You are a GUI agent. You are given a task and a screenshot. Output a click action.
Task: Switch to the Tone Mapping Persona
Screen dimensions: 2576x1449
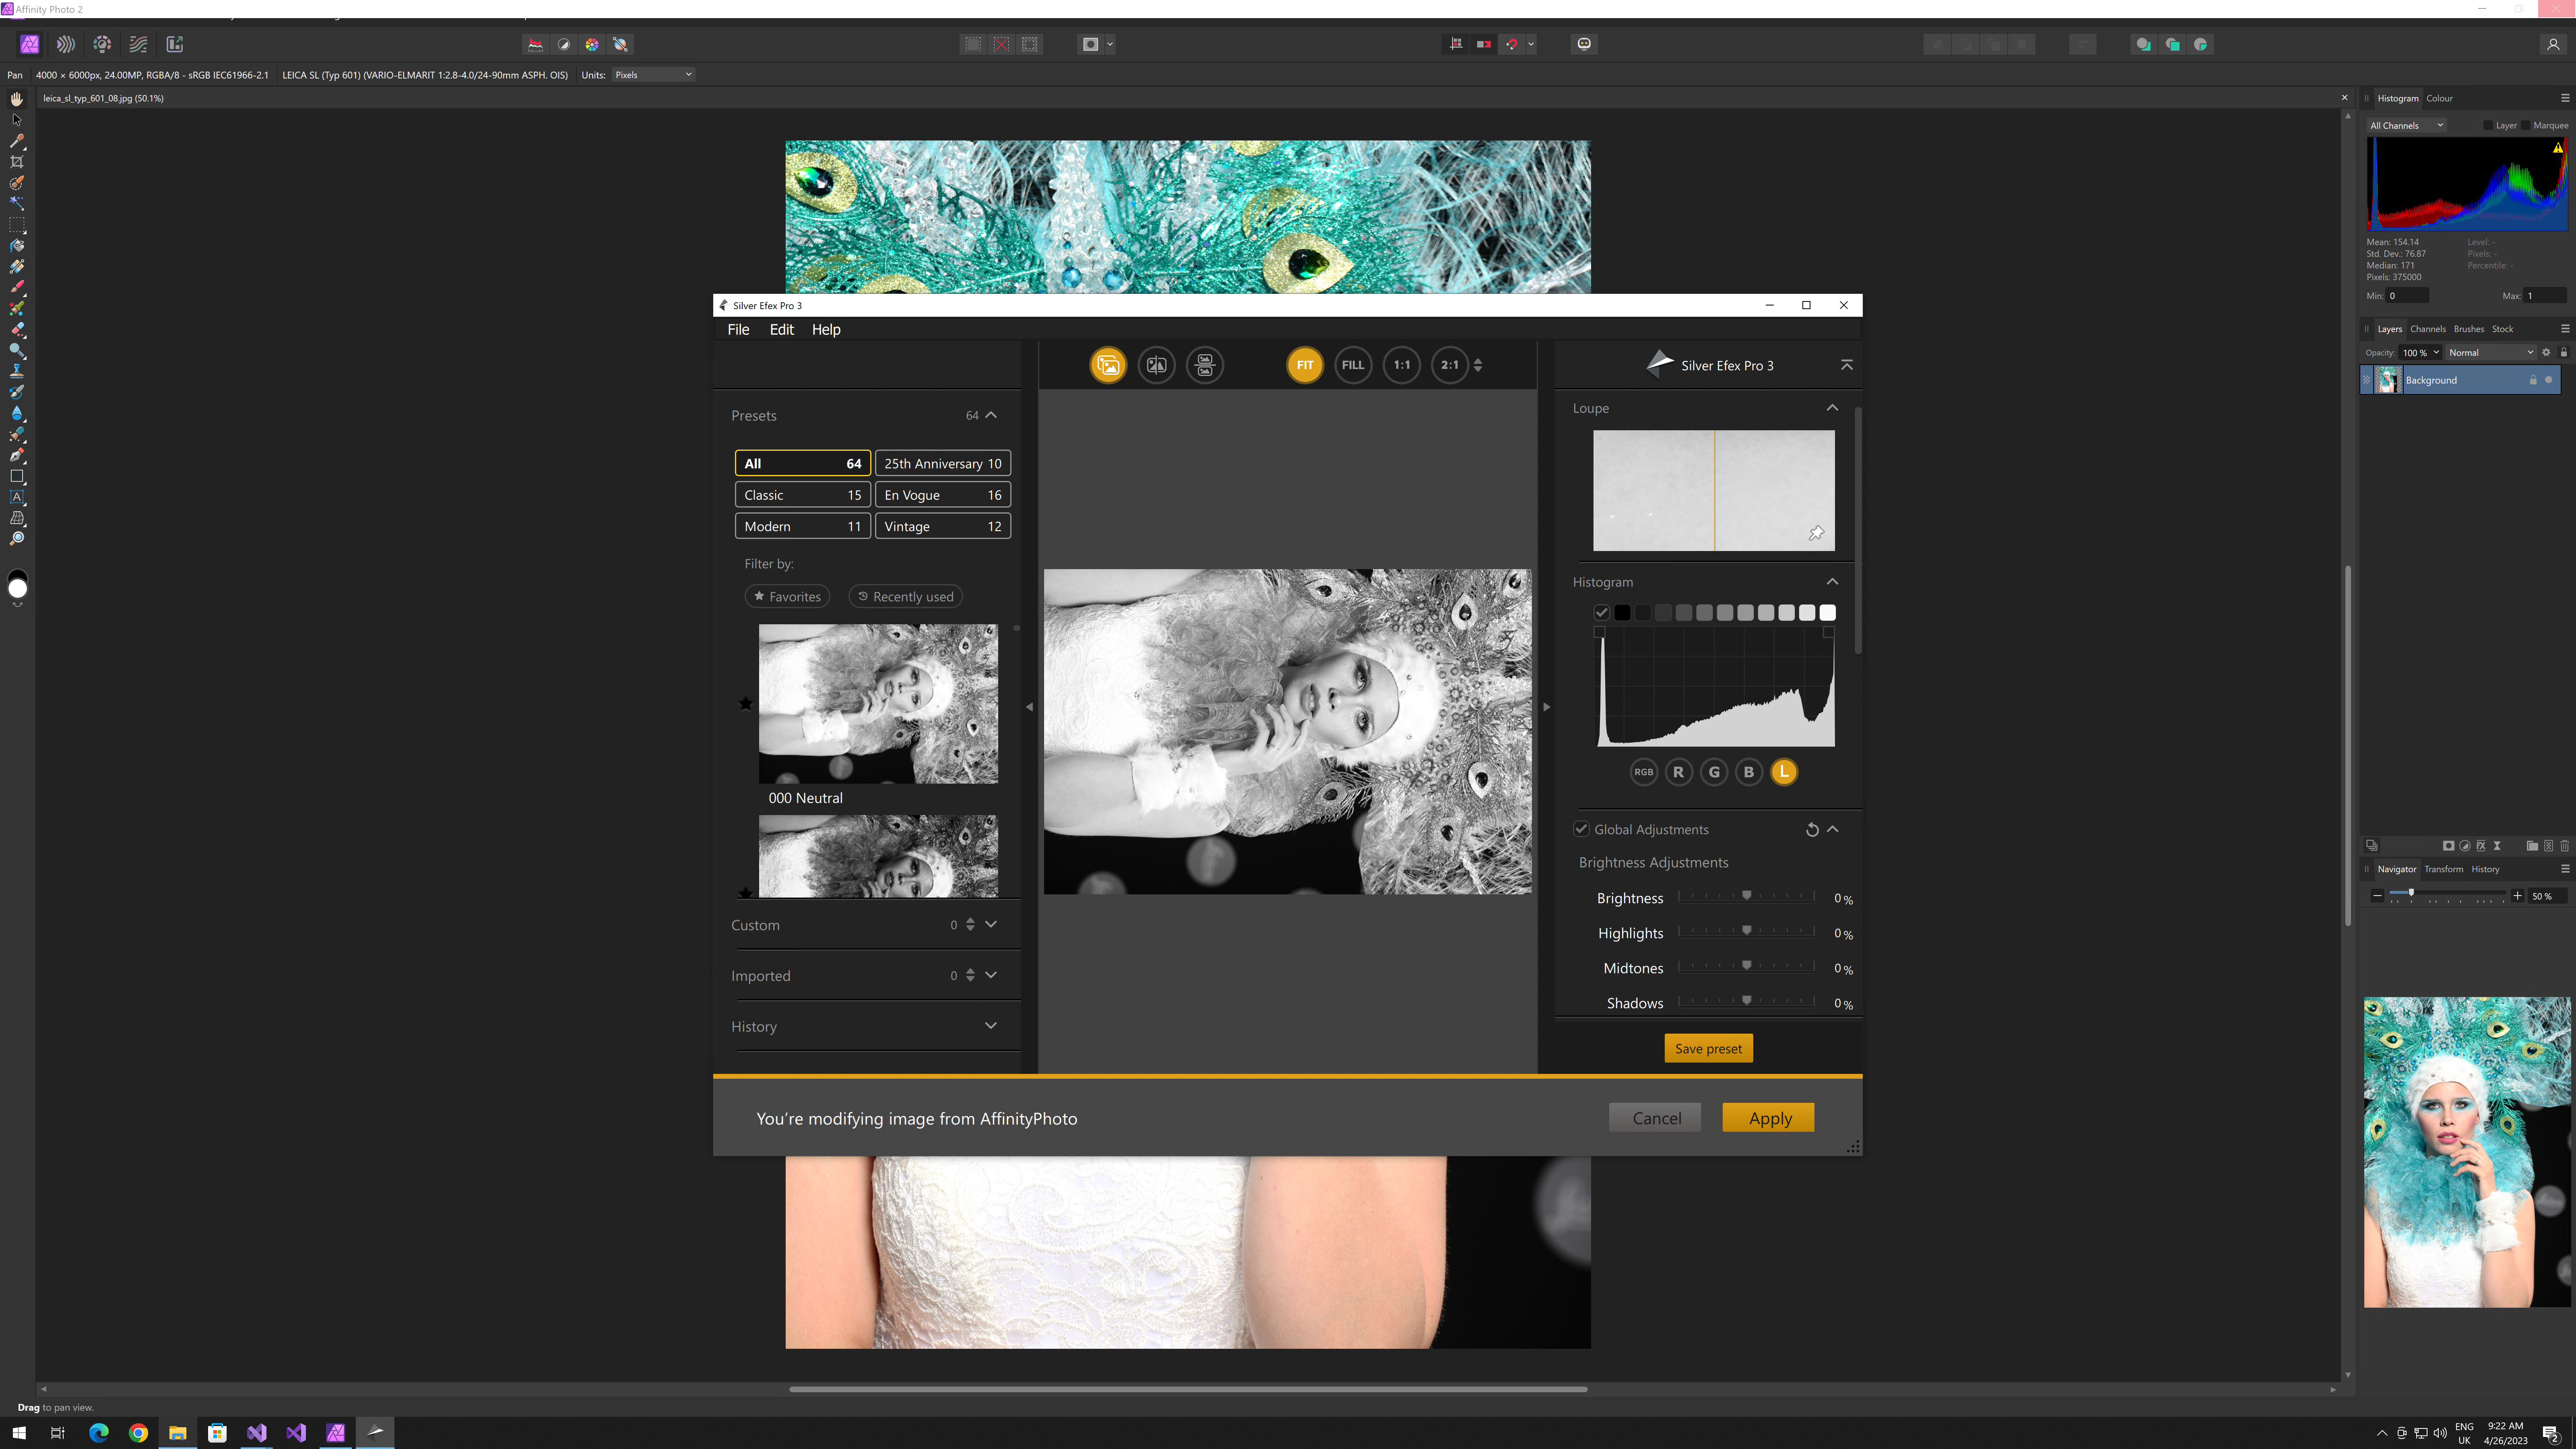[x=139, y=44]
